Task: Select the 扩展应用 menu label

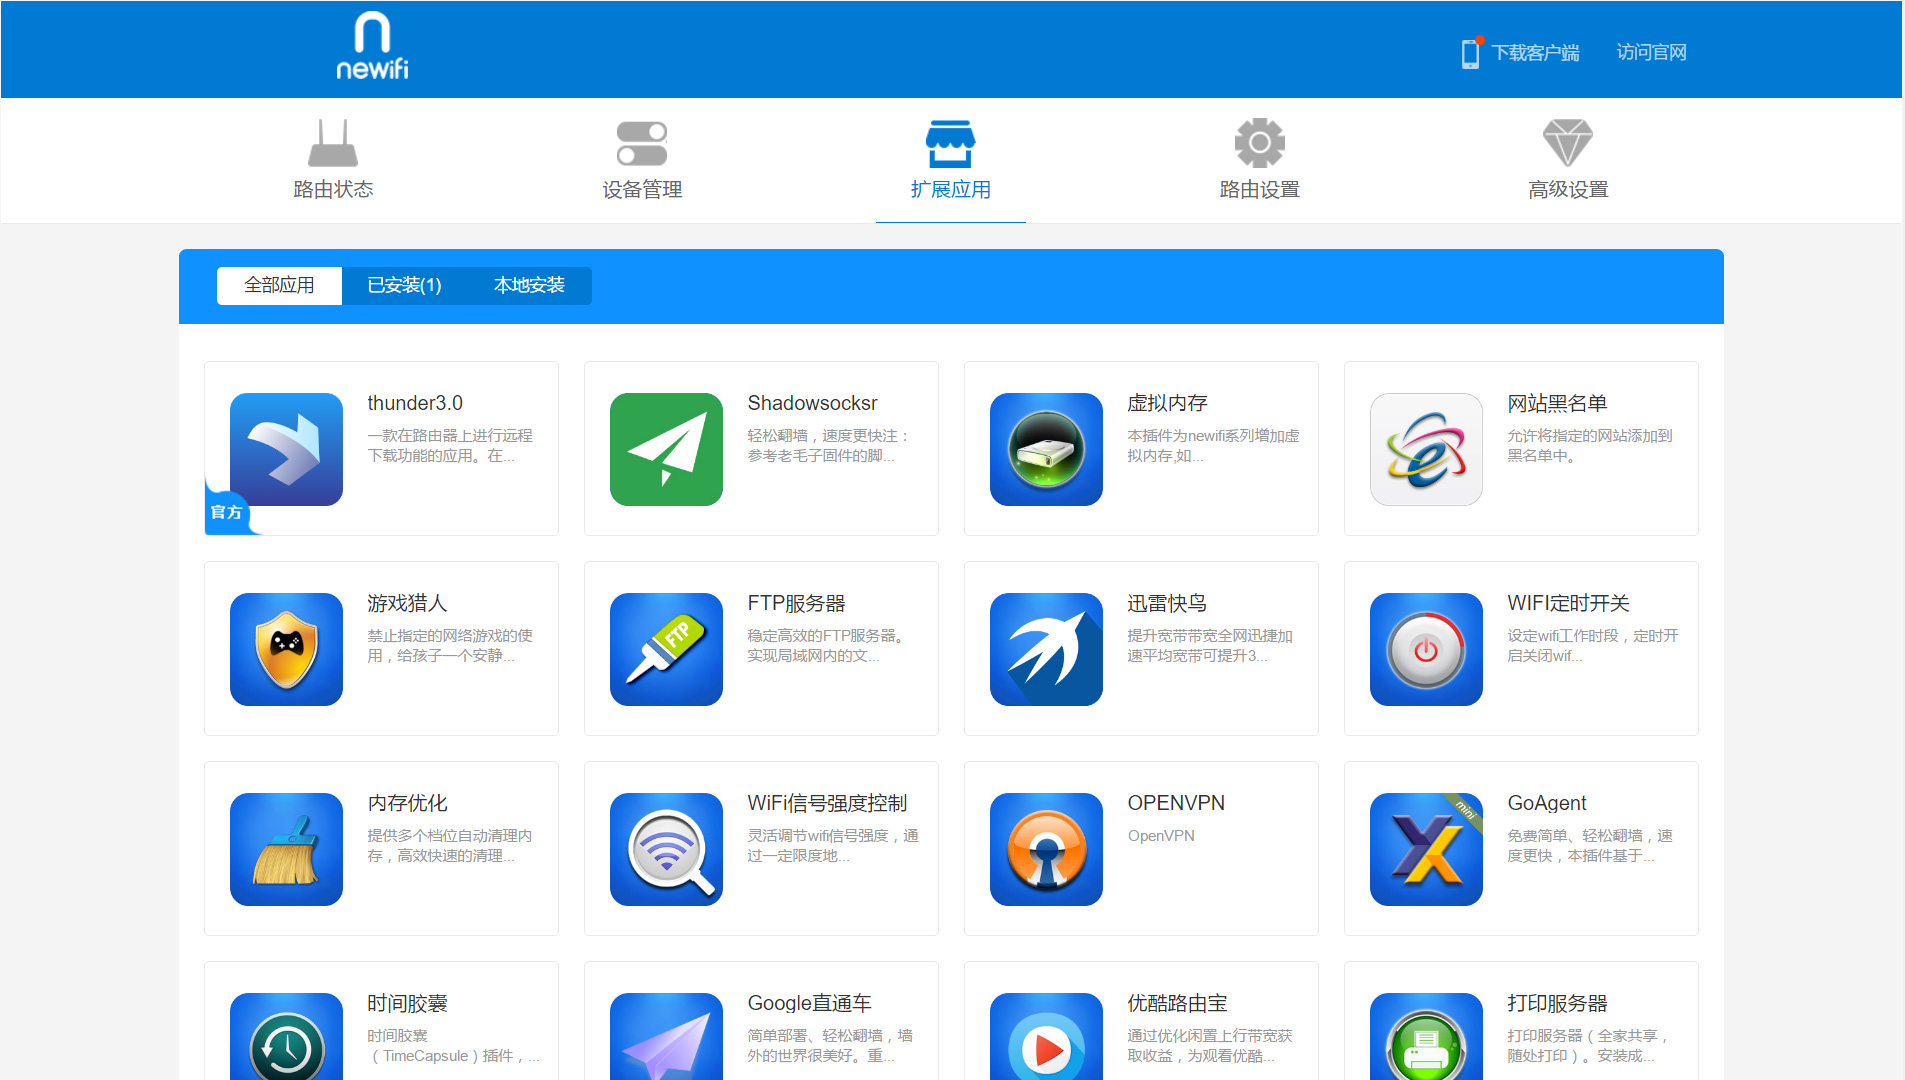Action: click(x=950, y=189)
